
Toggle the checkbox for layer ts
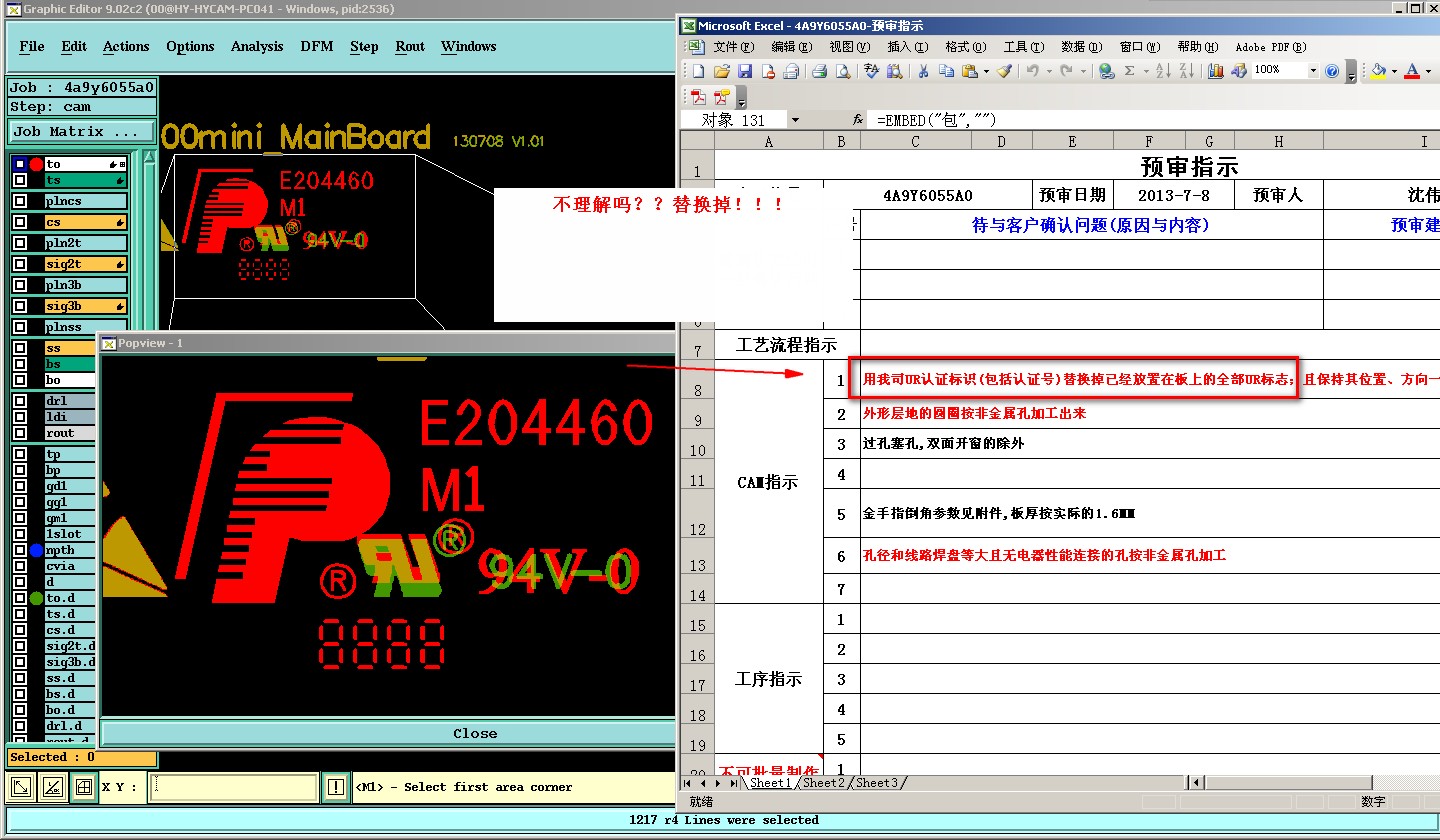coord(20,180)
